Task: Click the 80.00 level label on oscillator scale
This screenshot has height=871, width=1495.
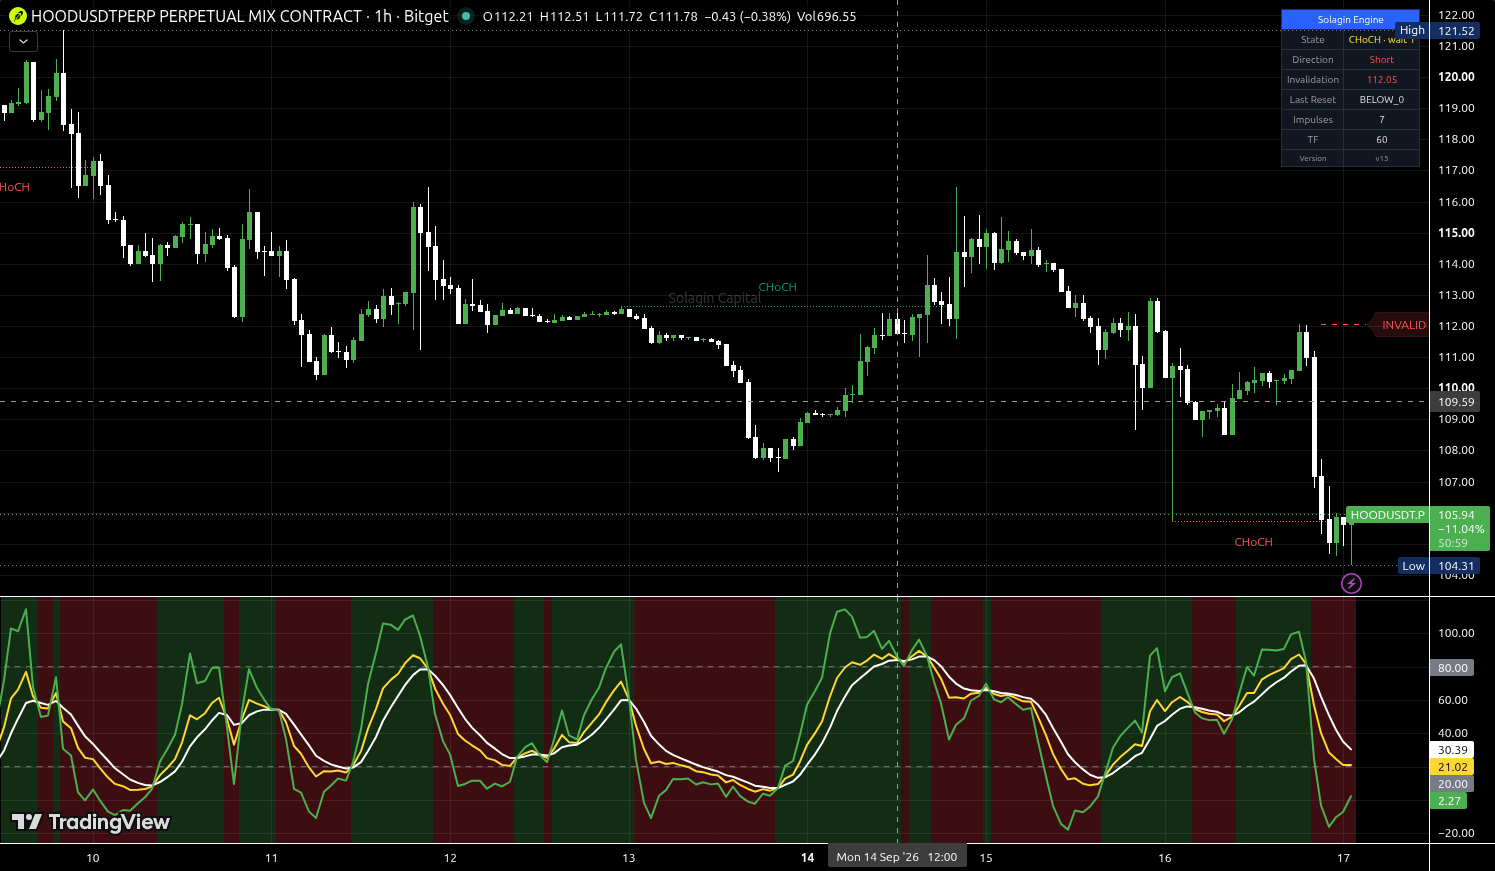Action: pyautogui.click(x=1452, y=668)
